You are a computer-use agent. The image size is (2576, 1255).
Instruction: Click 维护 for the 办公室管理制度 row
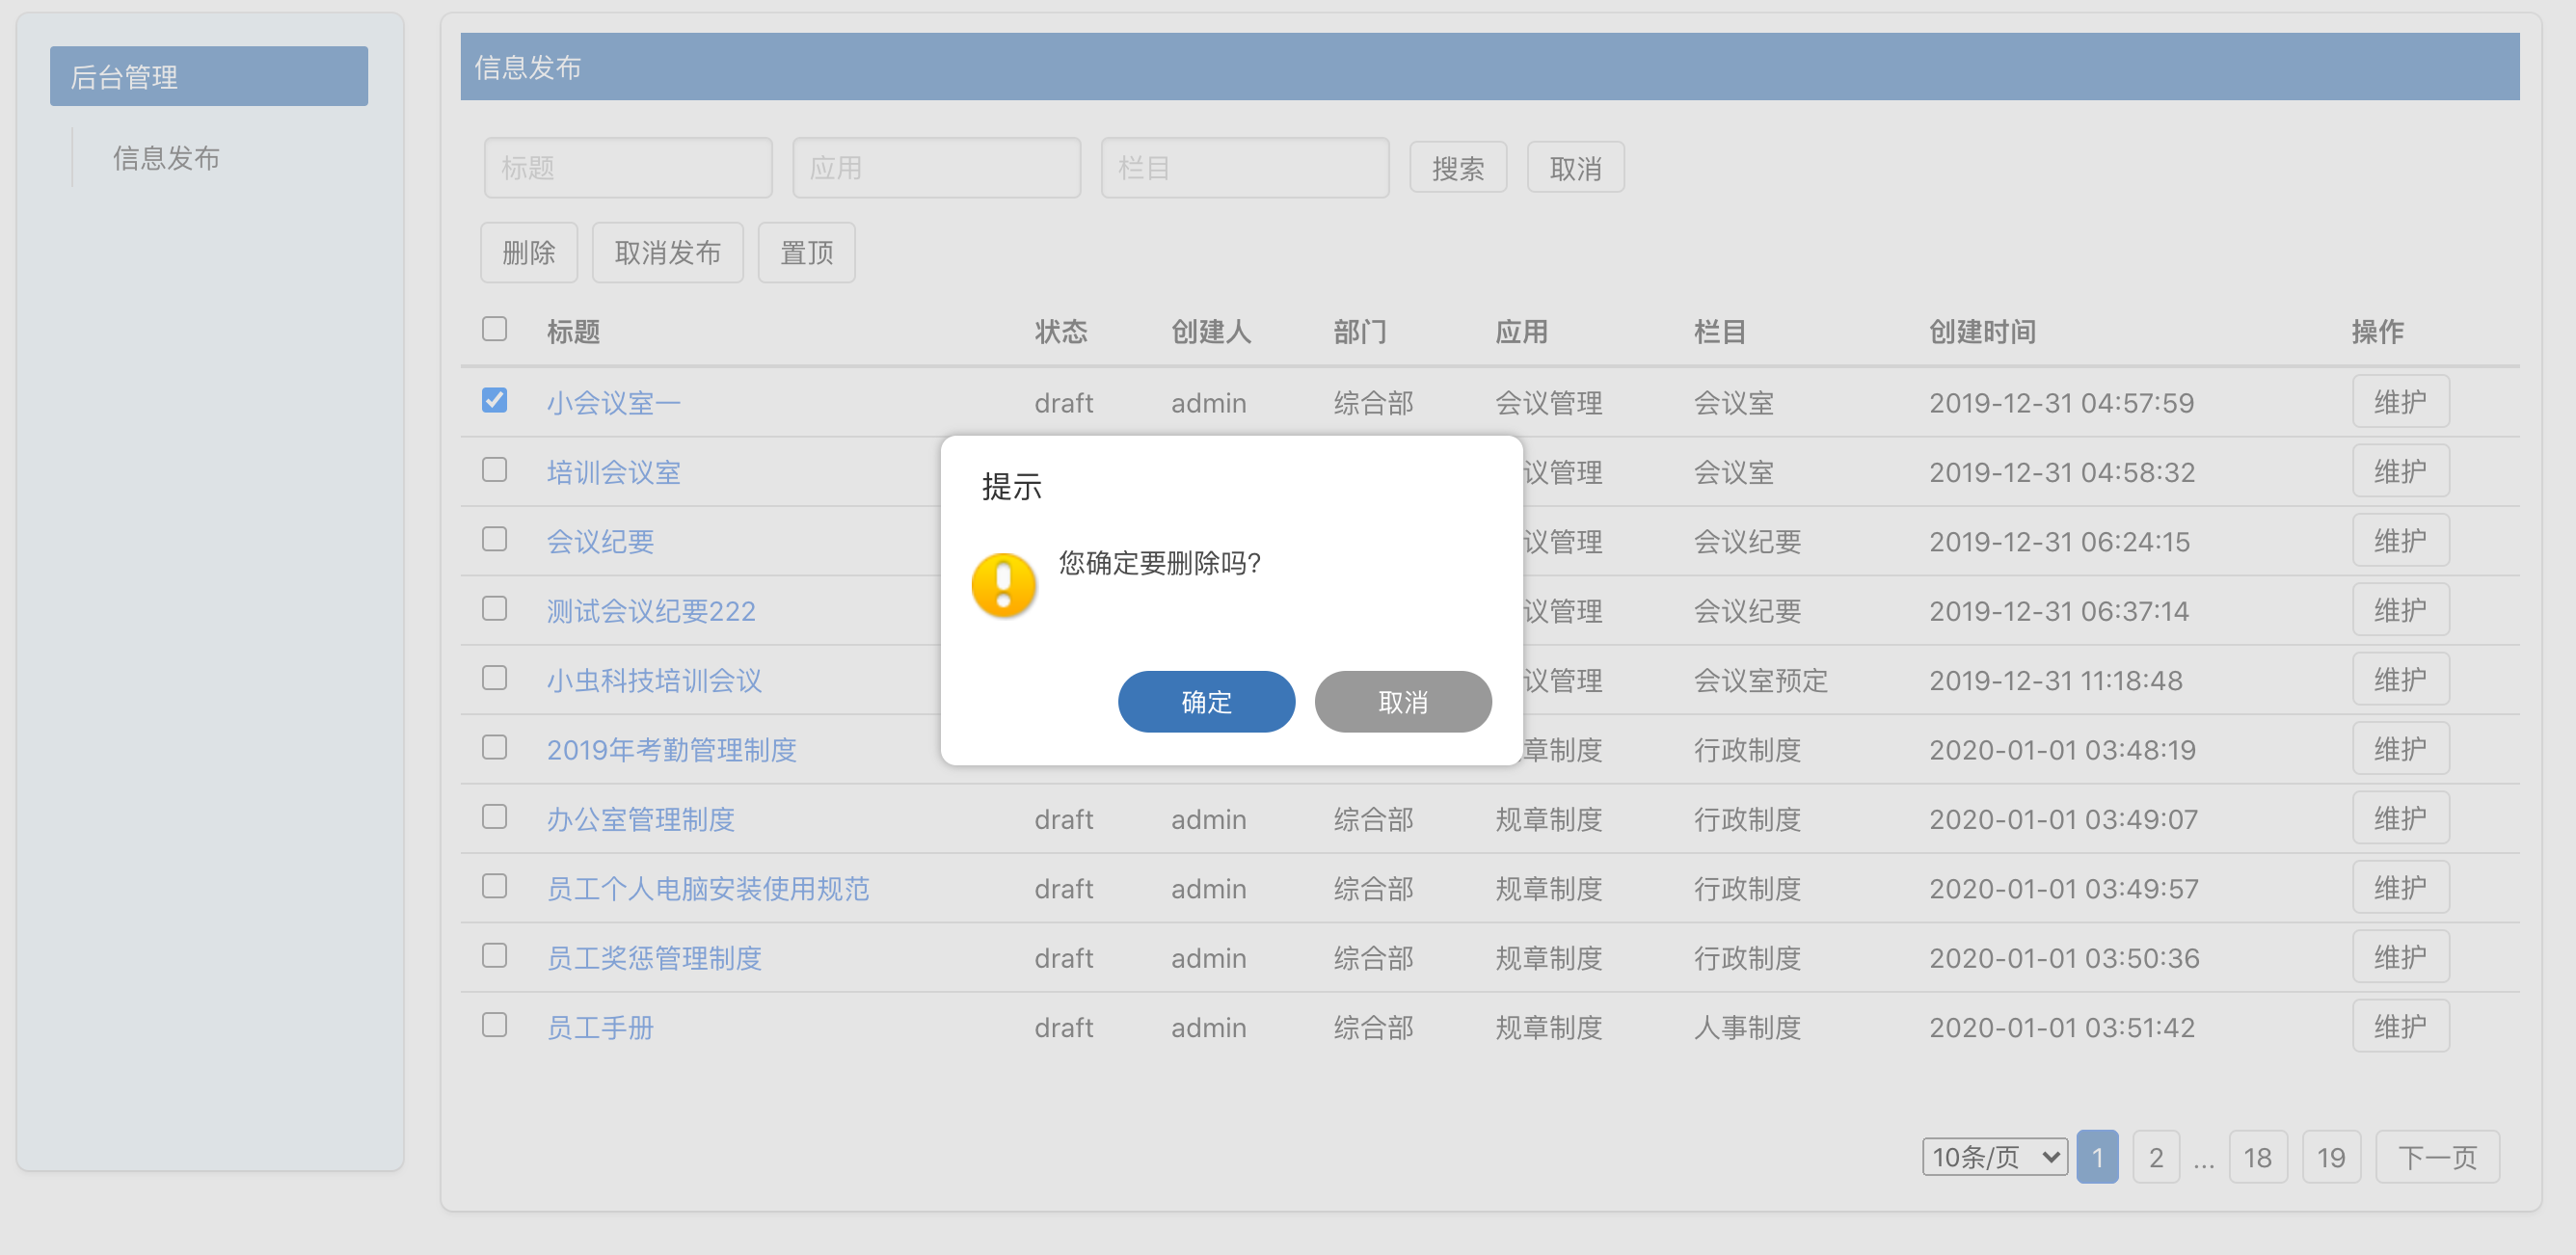[x=2400, y=818]
